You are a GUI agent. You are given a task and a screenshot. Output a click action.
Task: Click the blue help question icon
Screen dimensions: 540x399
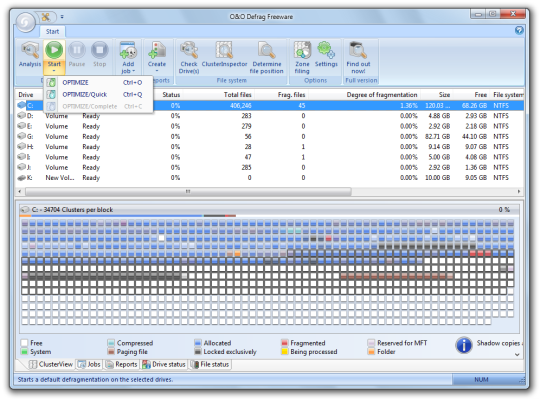519,30
